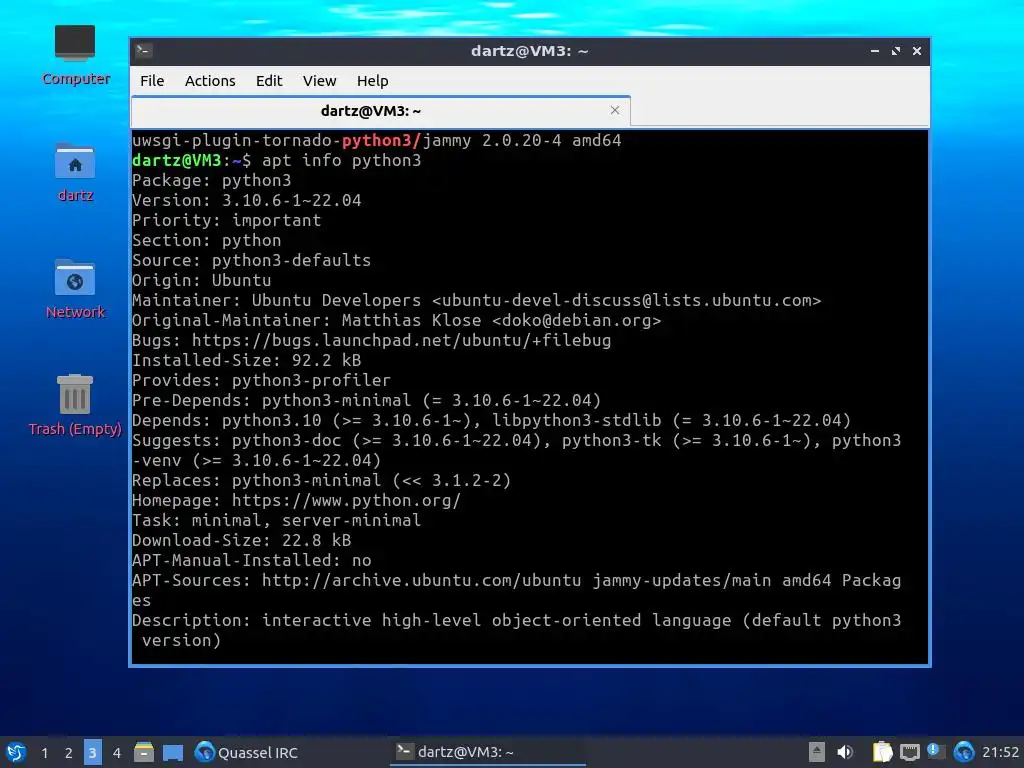
Task: Click the 'Installed-Size: 92.2 kB' line
Action: [x=247, y=360]
